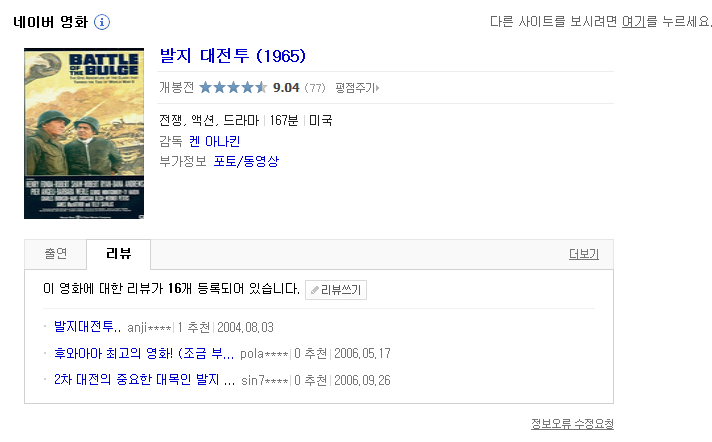Viewport: 712px width, 442px height.
Task: Click the 9.04 rating score
Action: [x=286, y=87]
